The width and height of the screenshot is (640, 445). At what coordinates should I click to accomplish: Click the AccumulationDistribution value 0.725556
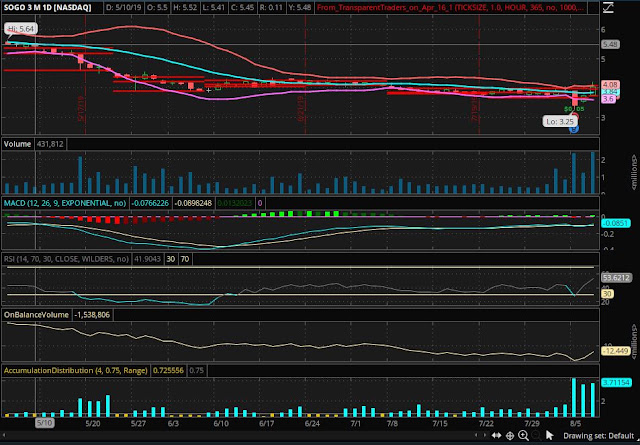[168, 371]
